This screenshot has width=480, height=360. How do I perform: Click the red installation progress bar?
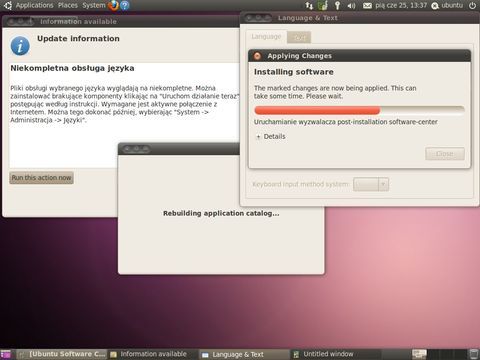[x=359, y=110]
